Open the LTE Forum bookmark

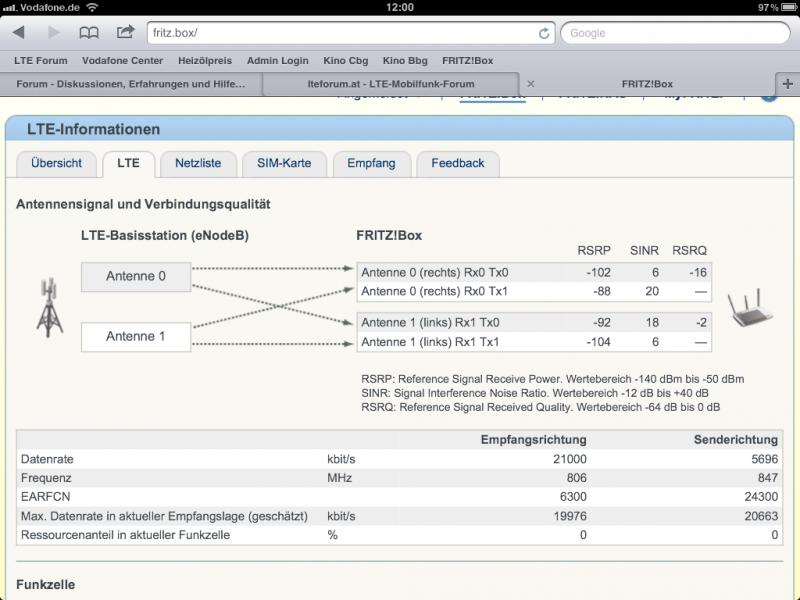[41, 61]
